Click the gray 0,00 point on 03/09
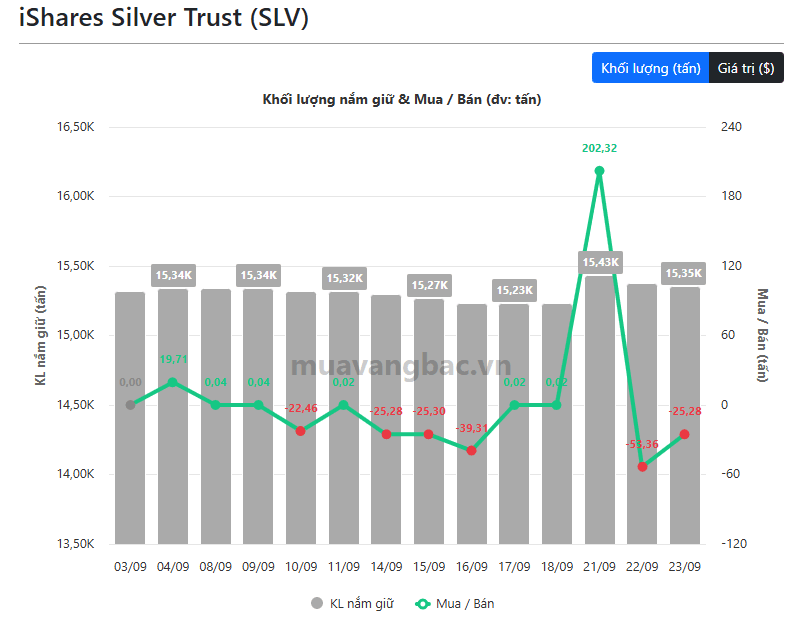Viewport: 807px width, 630px height. pyautogui.click(x=130, y=405)
